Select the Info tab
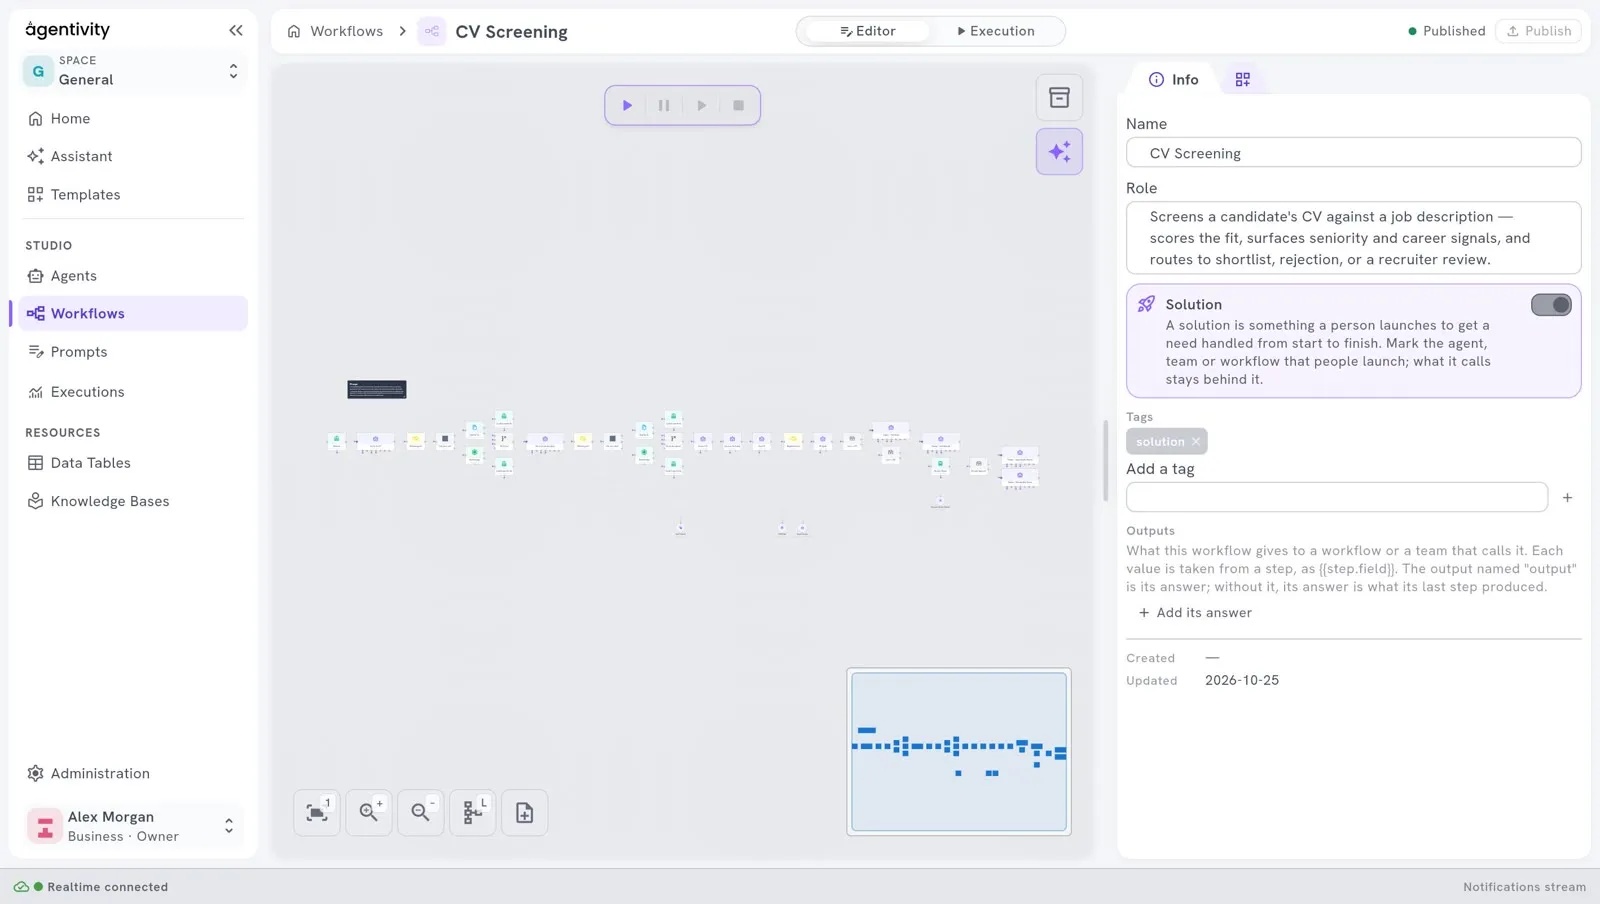 [x=1173, y=79]
